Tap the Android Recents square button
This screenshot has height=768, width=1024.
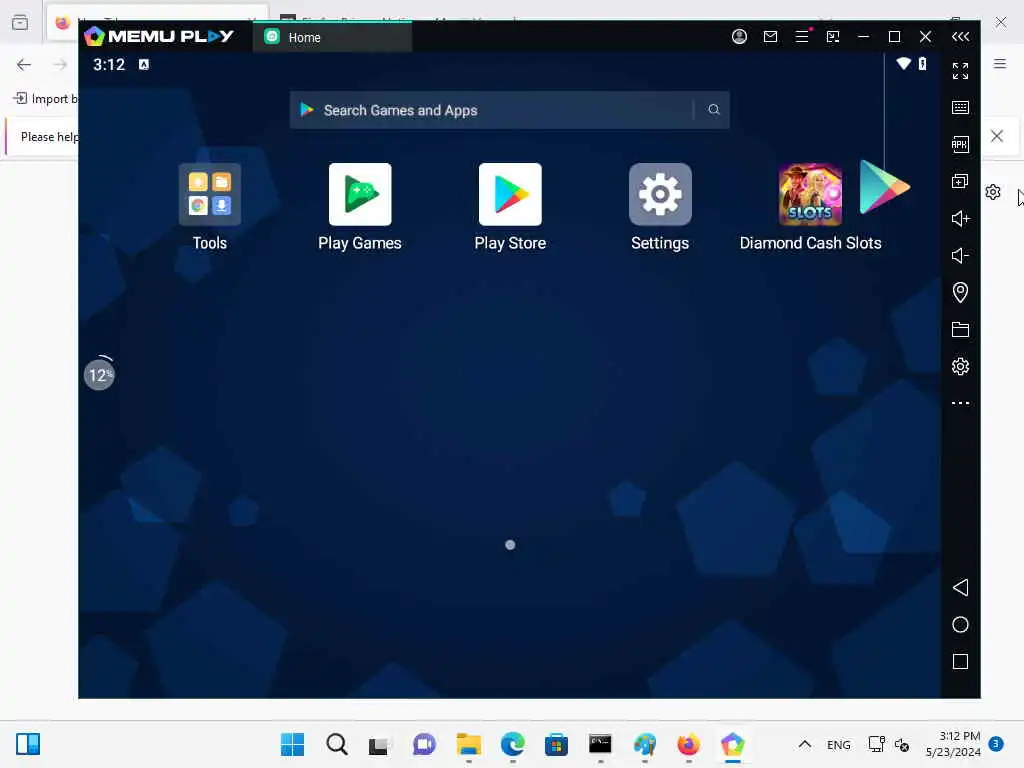coord(960,662)
